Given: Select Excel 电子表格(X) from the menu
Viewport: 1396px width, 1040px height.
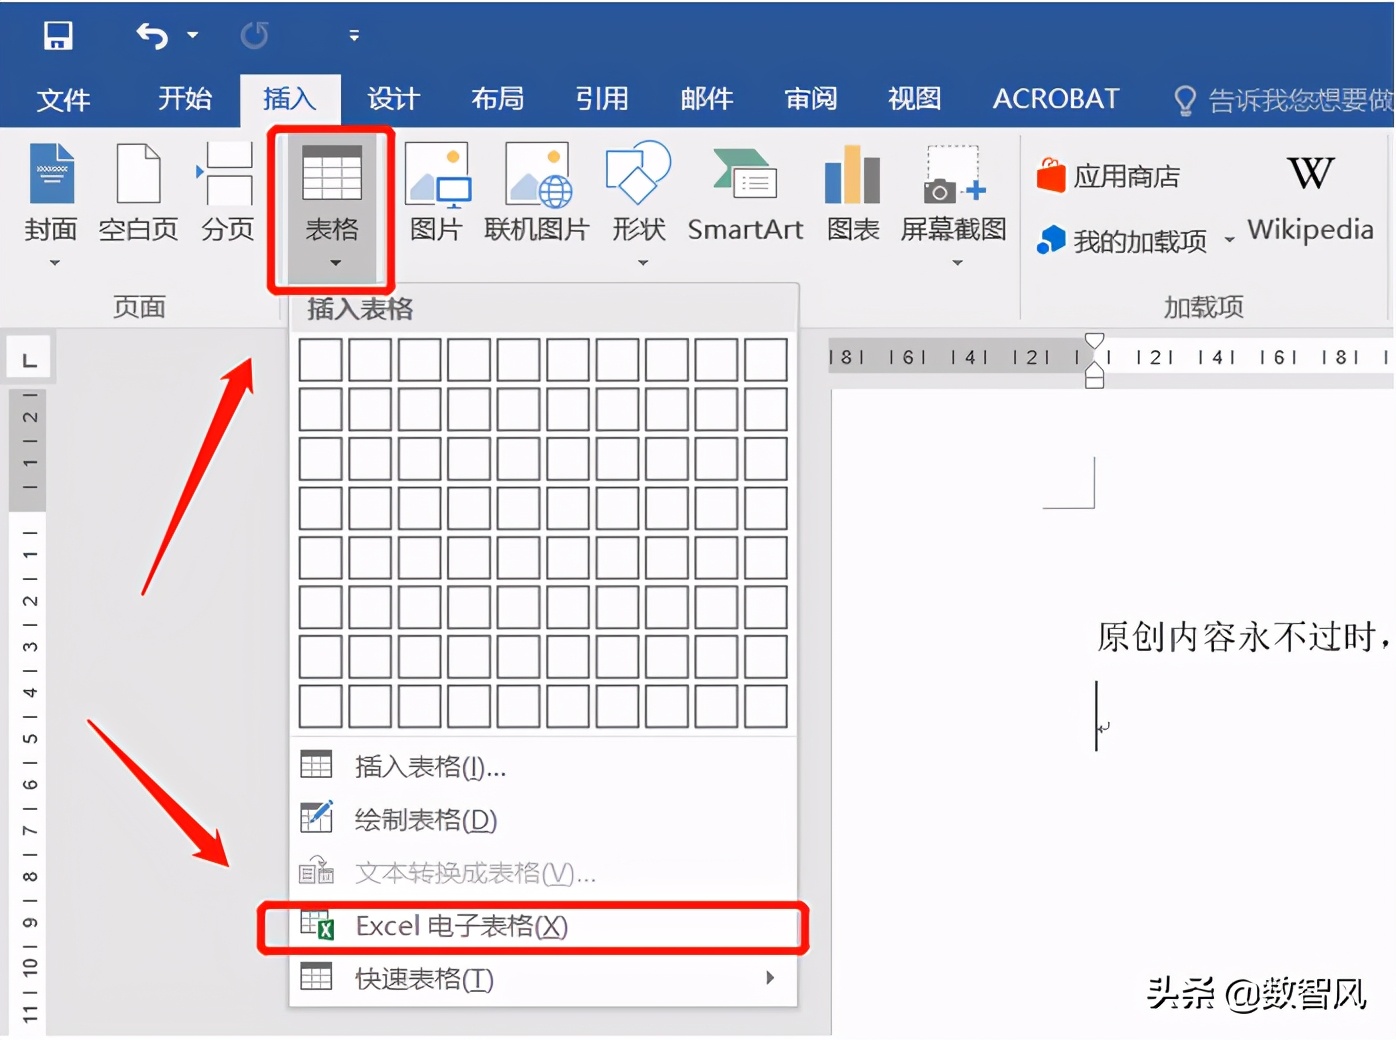Looking at the screenshot, I should 460,926.
